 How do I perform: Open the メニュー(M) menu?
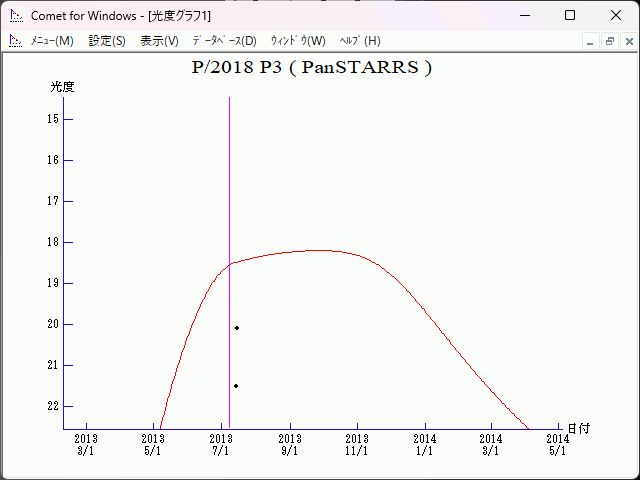tap(52, 41)
